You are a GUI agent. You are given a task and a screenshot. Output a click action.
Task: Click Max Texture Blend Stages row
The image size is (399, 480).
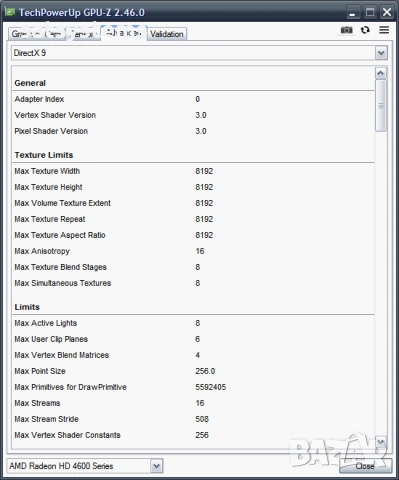193,267
